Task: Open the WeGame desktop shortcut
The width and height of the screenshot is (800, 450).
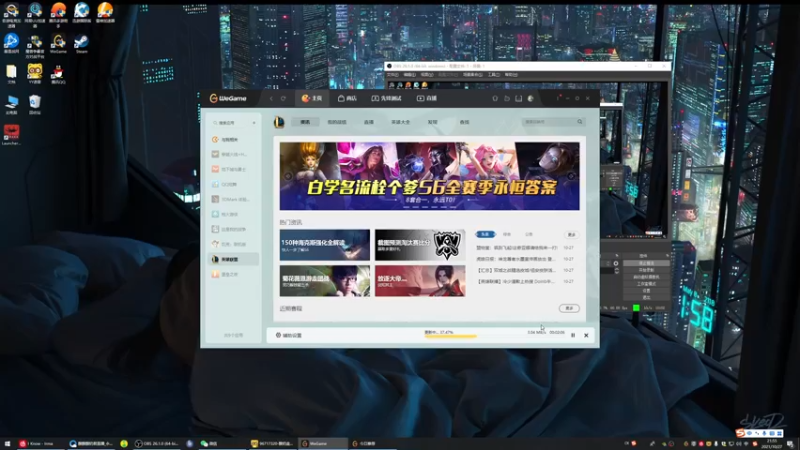Action: (x=58, y=43)
